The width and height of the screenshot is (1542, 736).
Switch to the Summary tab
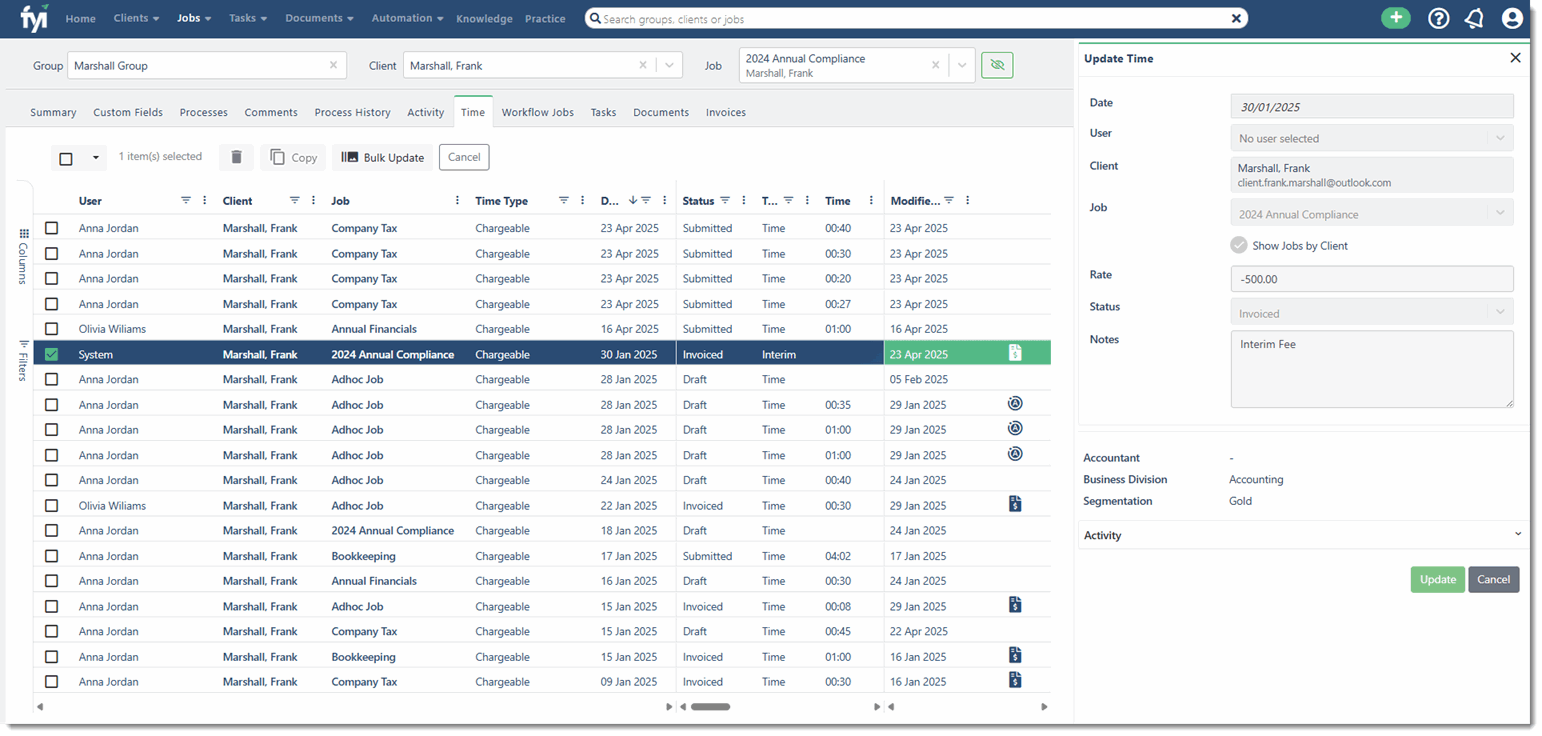coord(53,112)
